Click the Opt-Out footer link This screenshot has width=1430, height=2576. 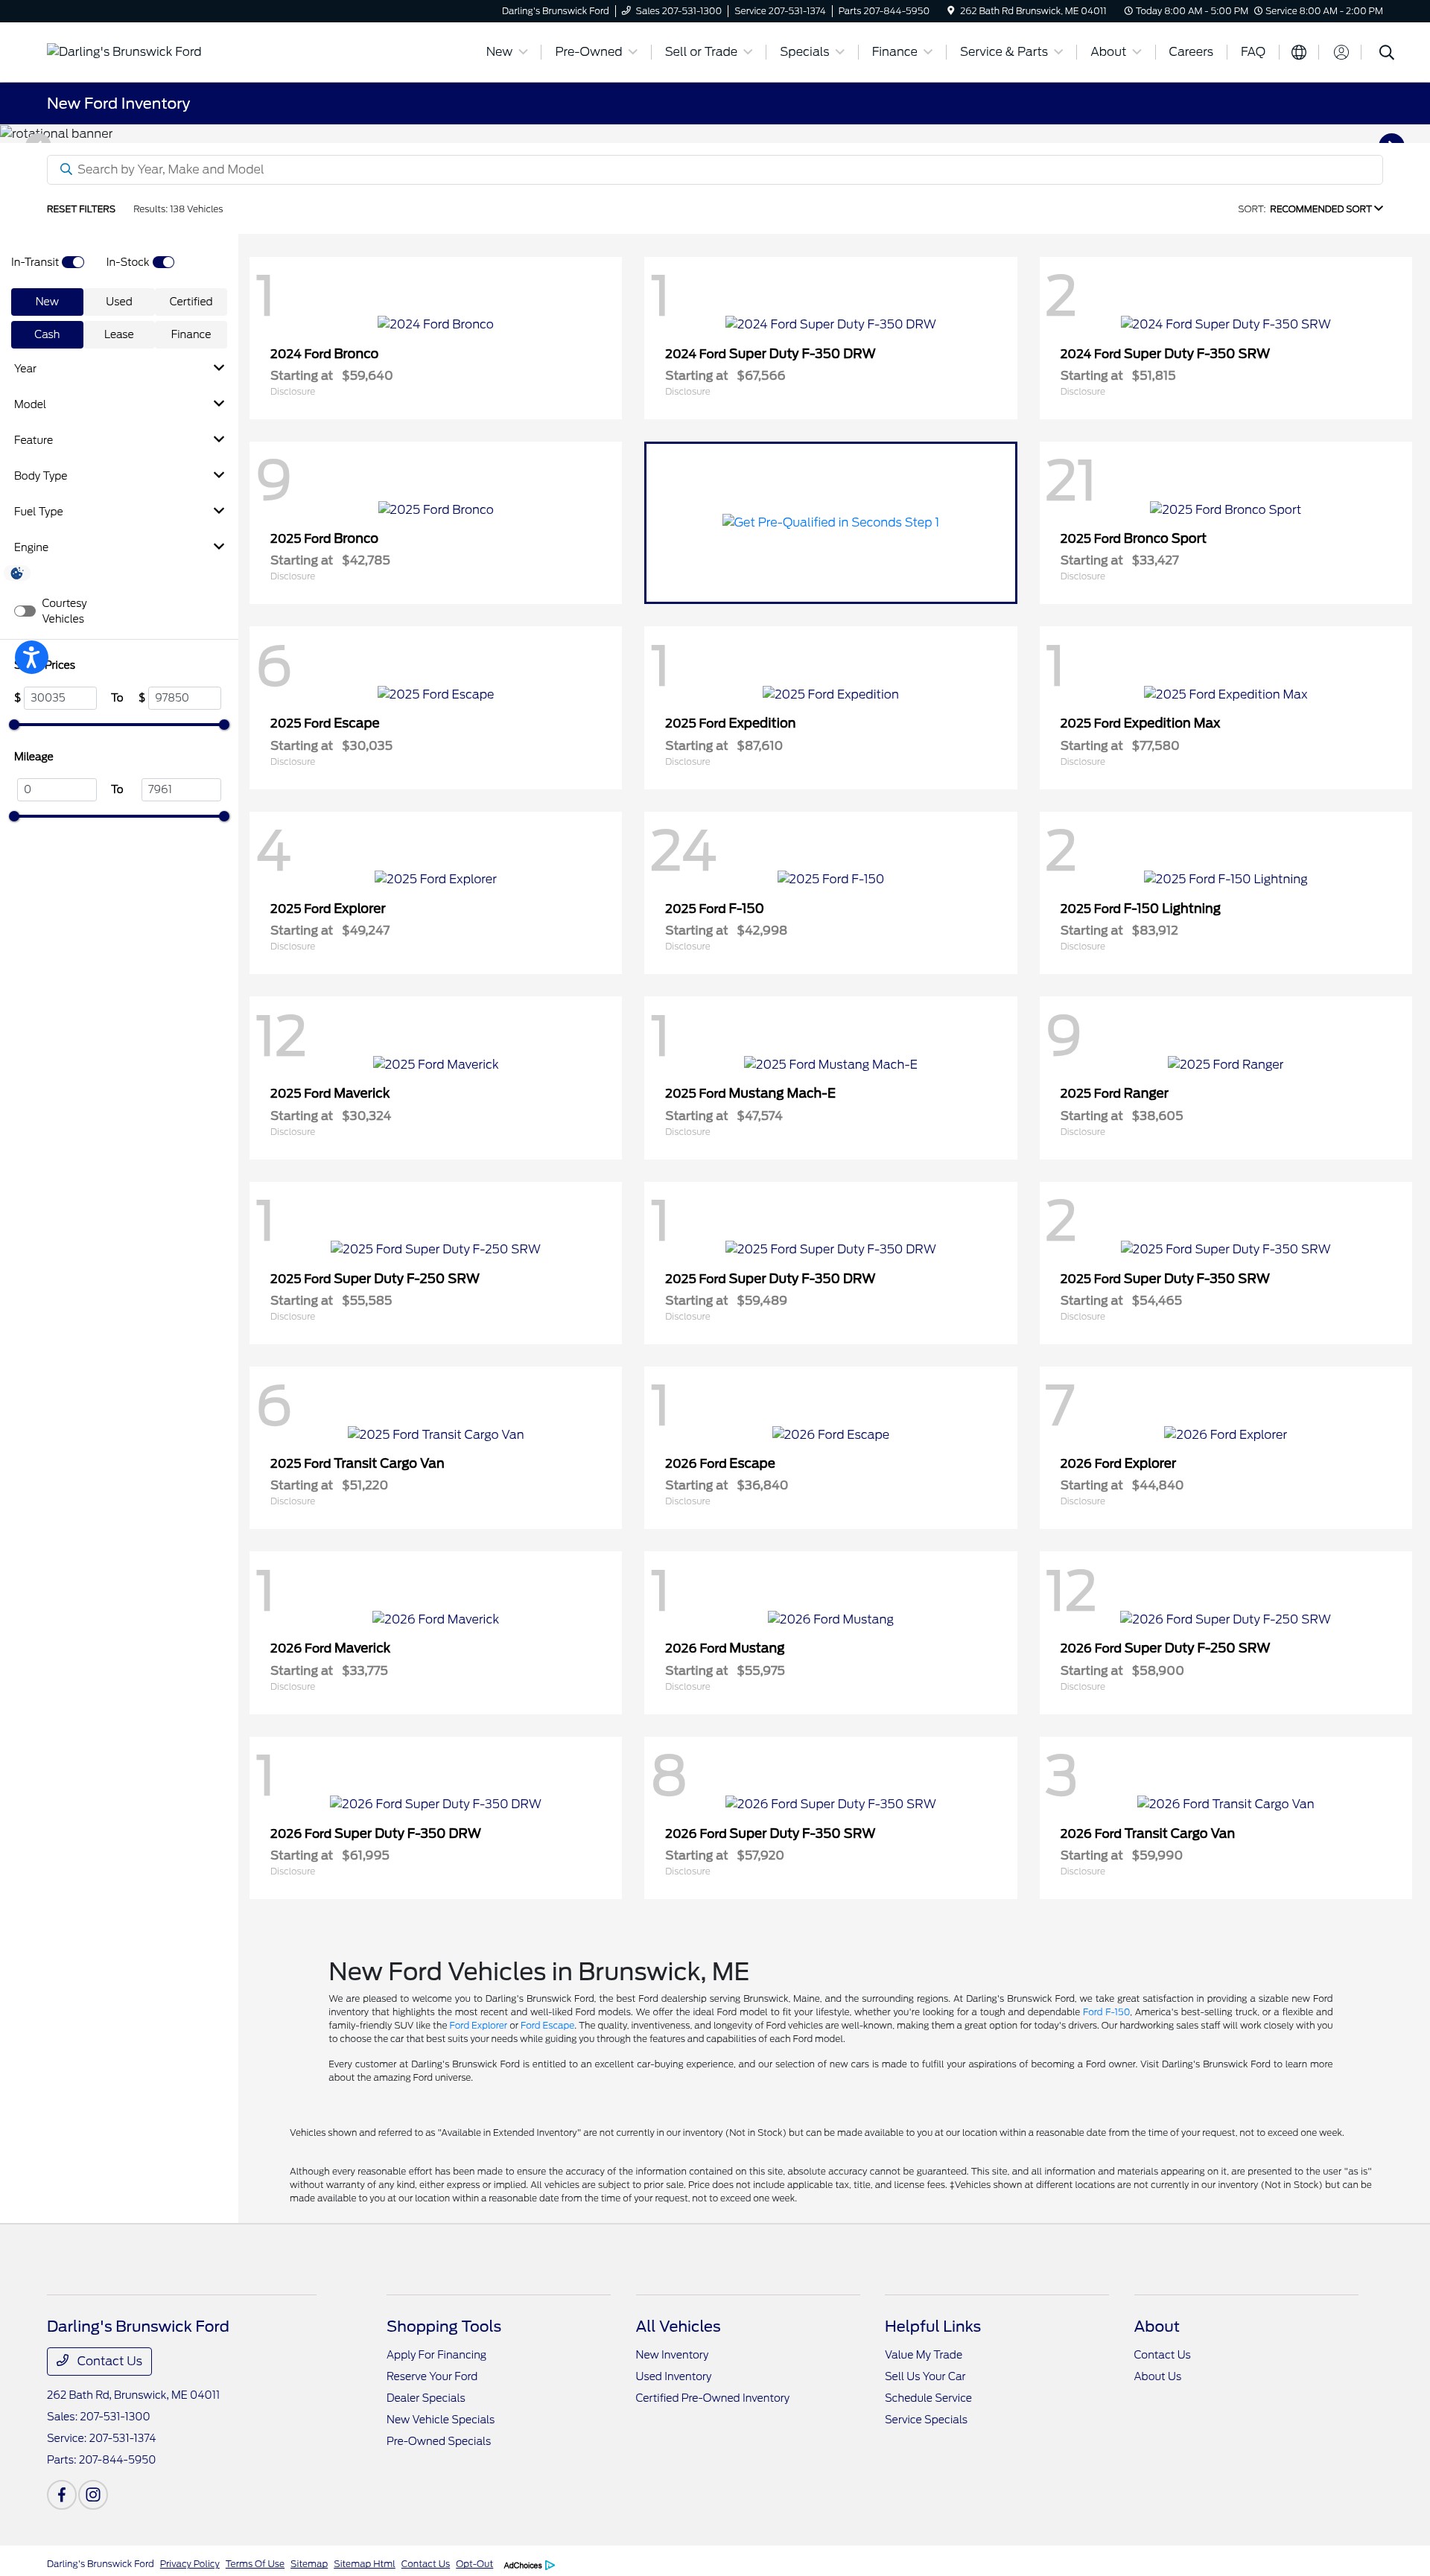[x=474, y=2564]
